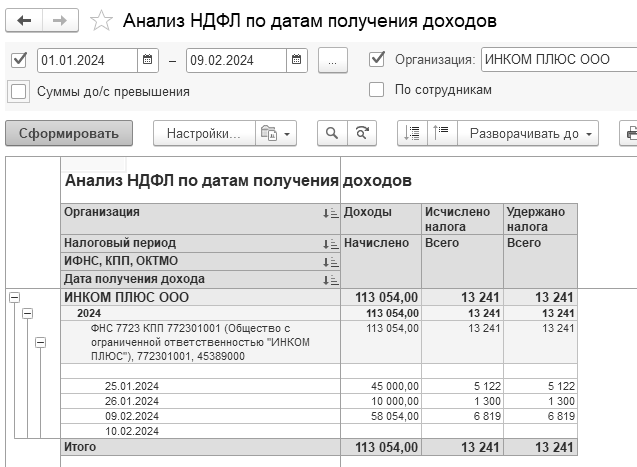
Task: Click the find next icon
Action: (362, 133)
